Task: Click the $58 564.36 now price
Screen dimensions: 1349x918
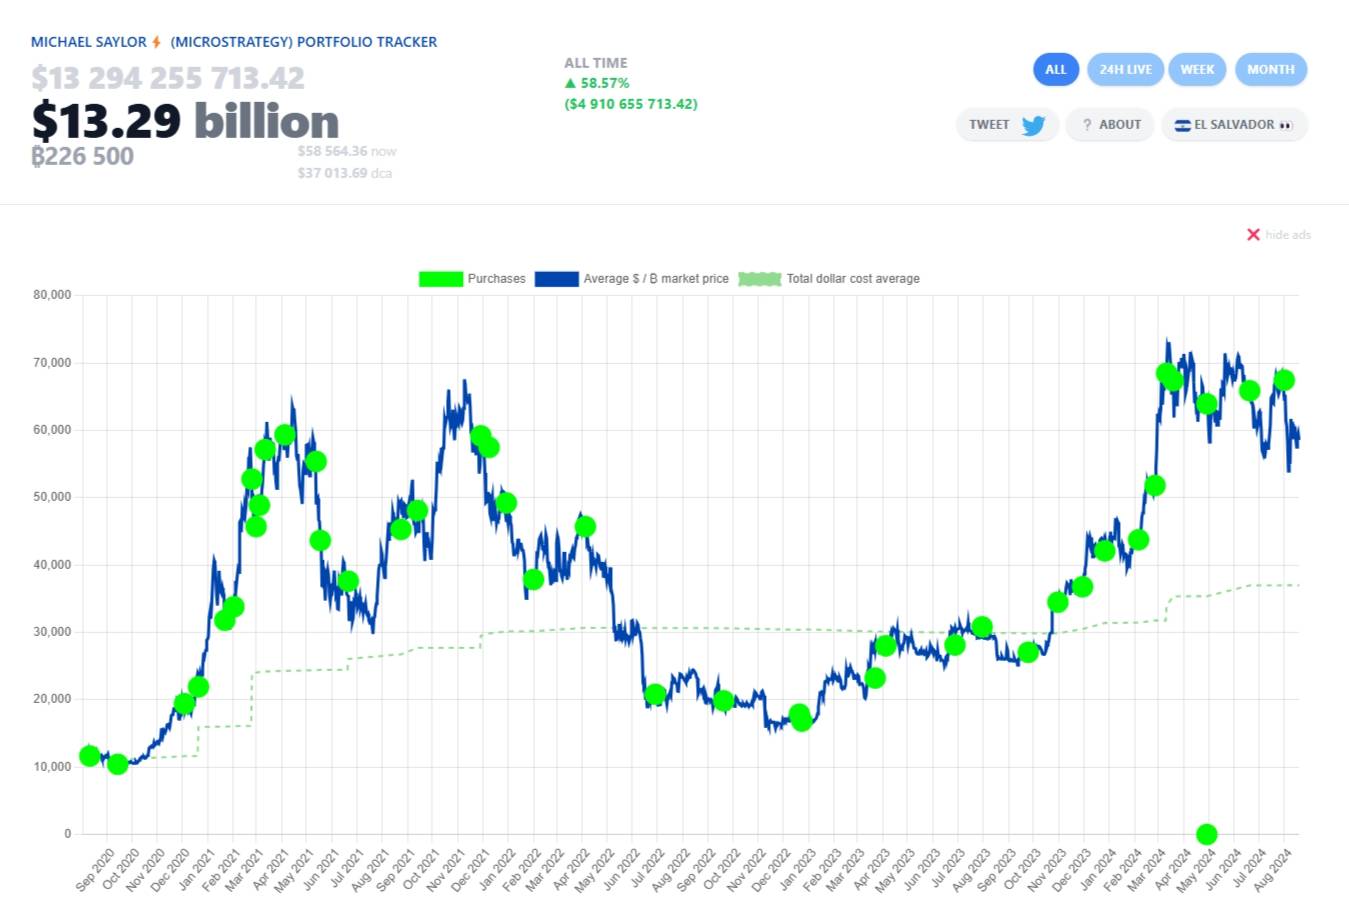Action: coord(346,151)
